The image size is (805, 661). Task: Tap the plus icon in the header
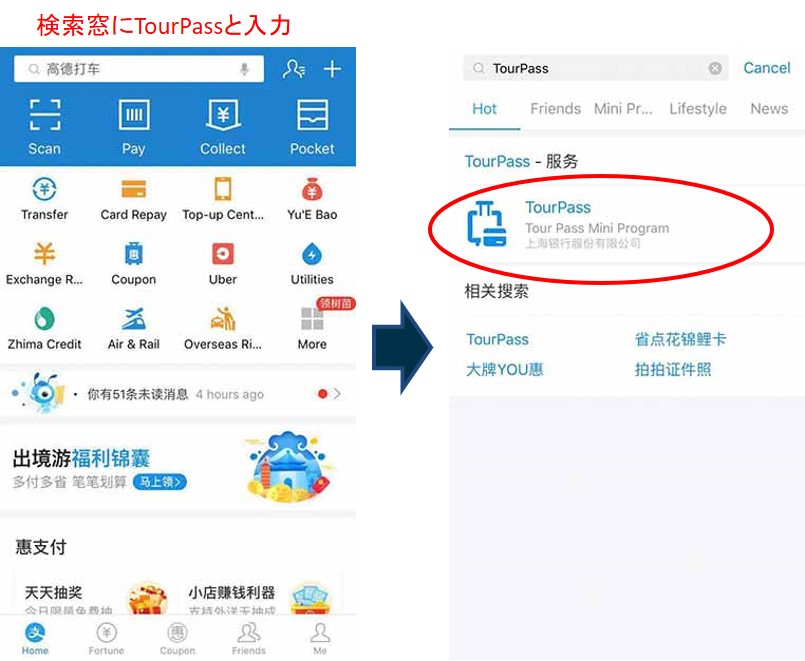(x=332, y=69)
